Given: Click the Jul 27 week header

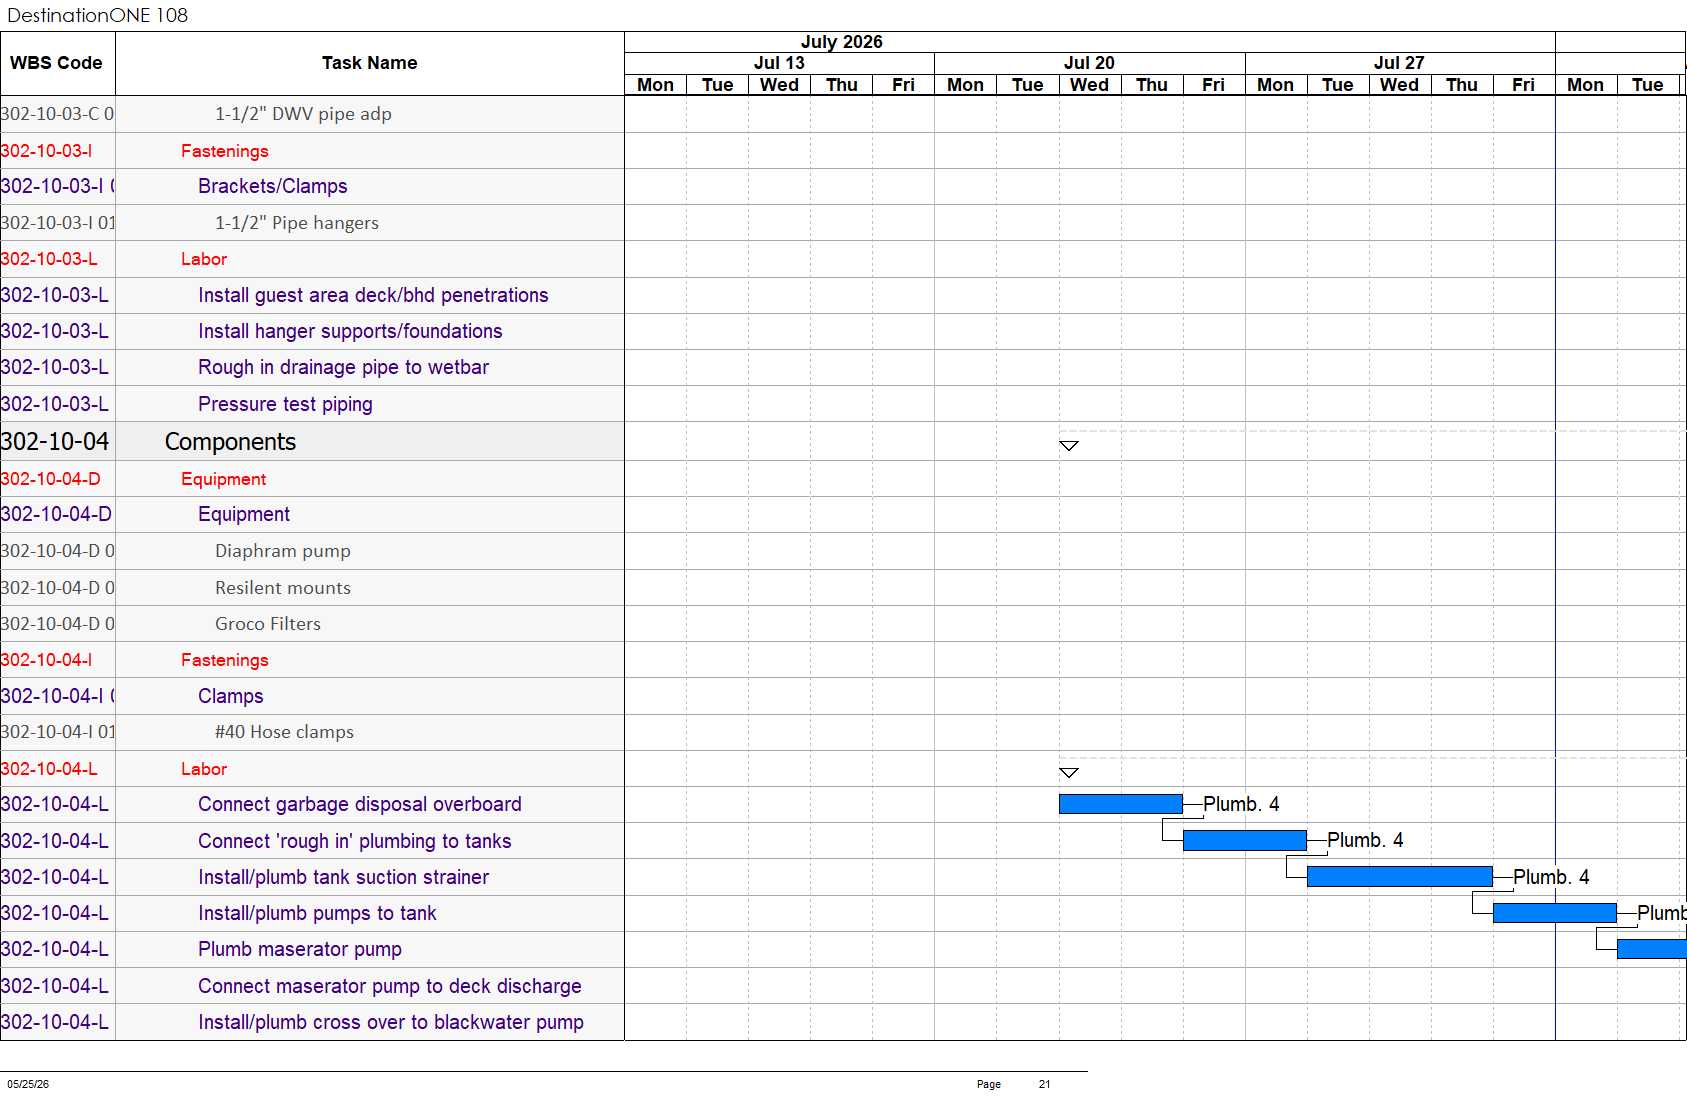Looking at the screenshot, I should 1399,63.
